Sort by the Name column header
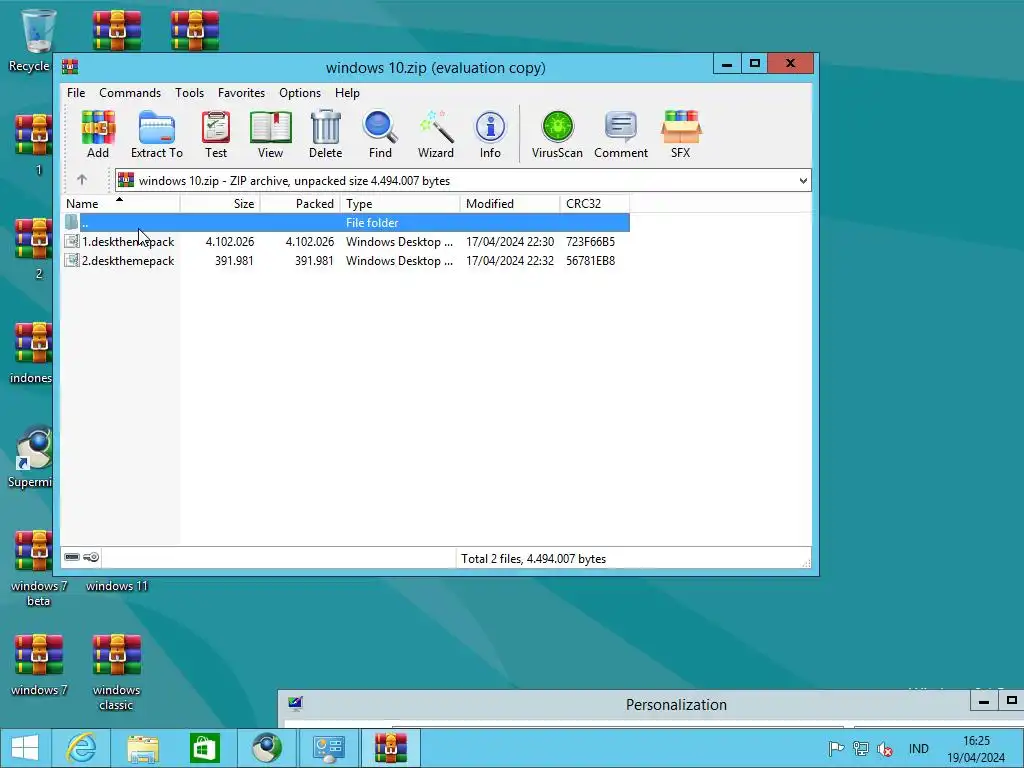 [x=121, y=204]
